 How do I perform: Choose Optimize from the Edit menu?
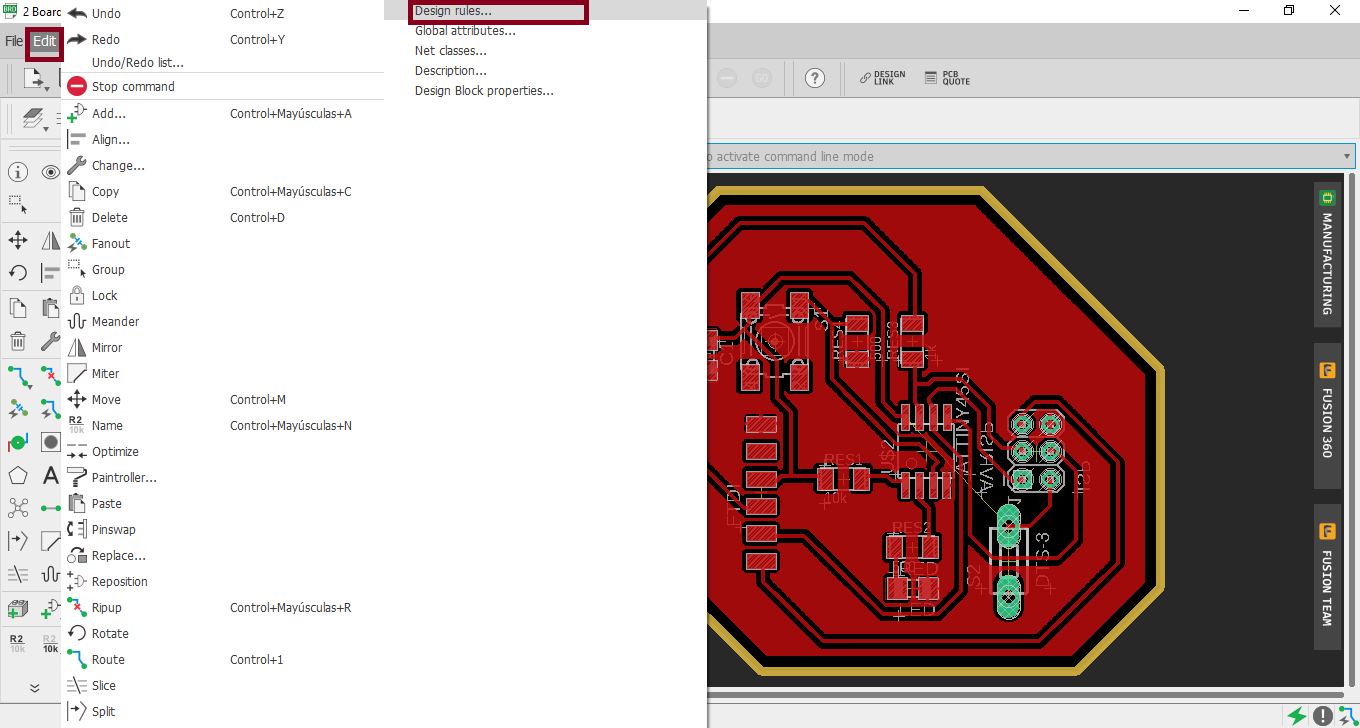click(224, 452)
